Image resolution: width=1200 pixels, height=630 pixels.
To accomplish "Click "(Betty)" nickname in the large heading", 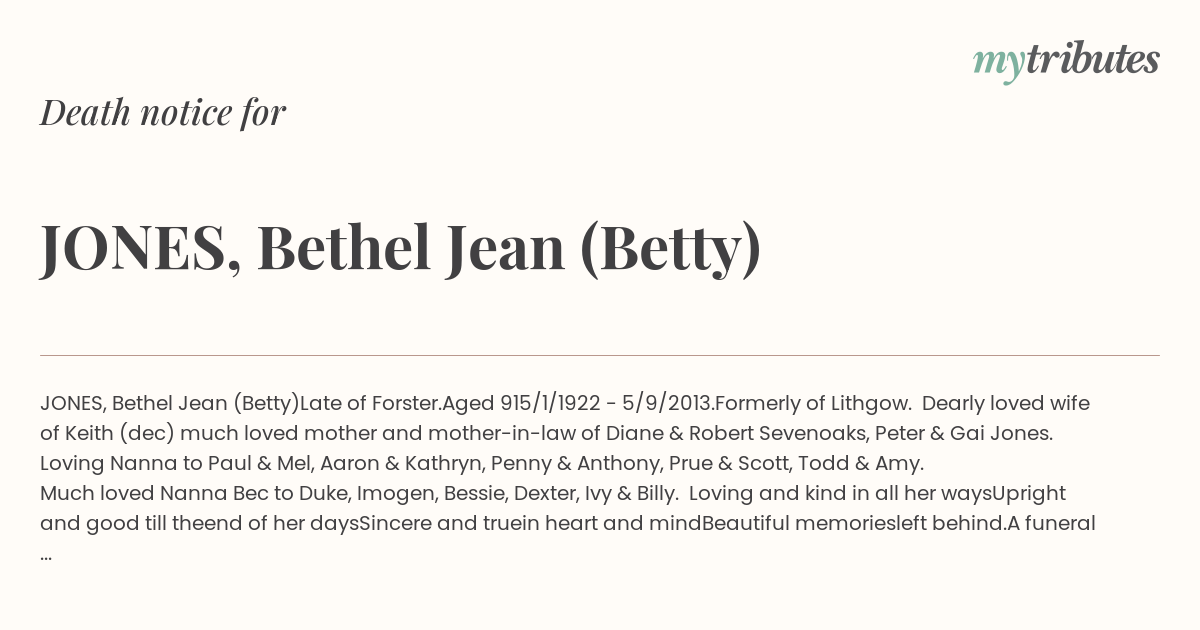I will point(671,249).
